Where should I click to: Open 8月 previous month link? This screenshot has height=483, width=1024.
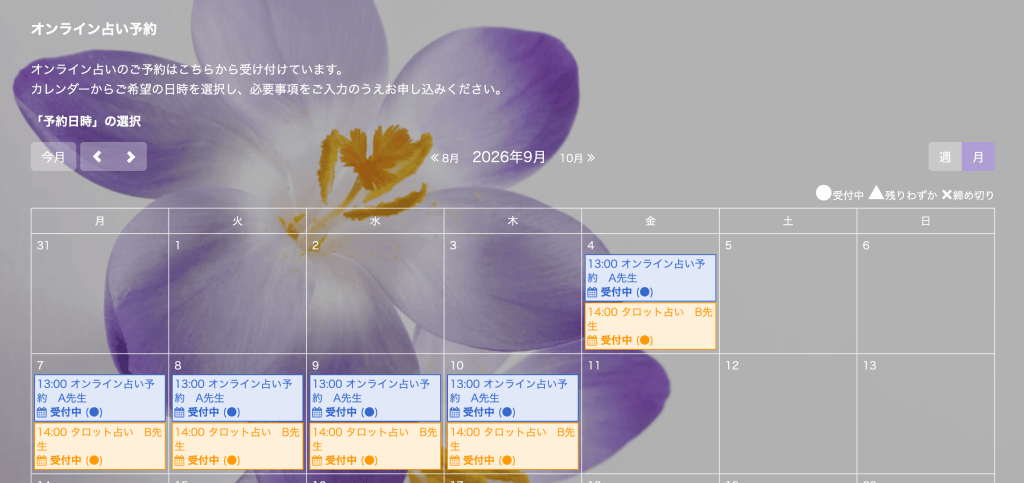(x=445, y=158)
